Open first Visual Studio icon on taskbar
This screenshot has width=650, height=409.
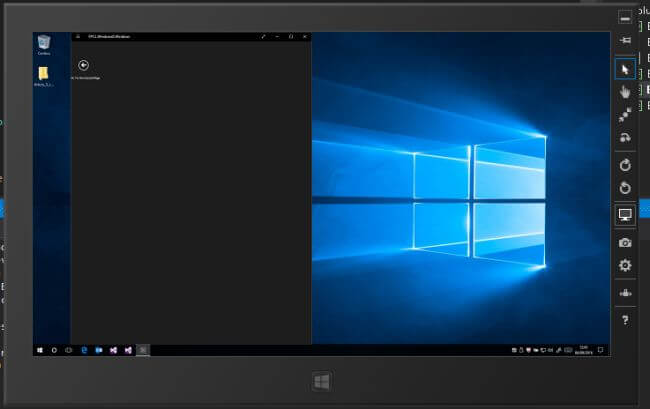coord(113,350)
